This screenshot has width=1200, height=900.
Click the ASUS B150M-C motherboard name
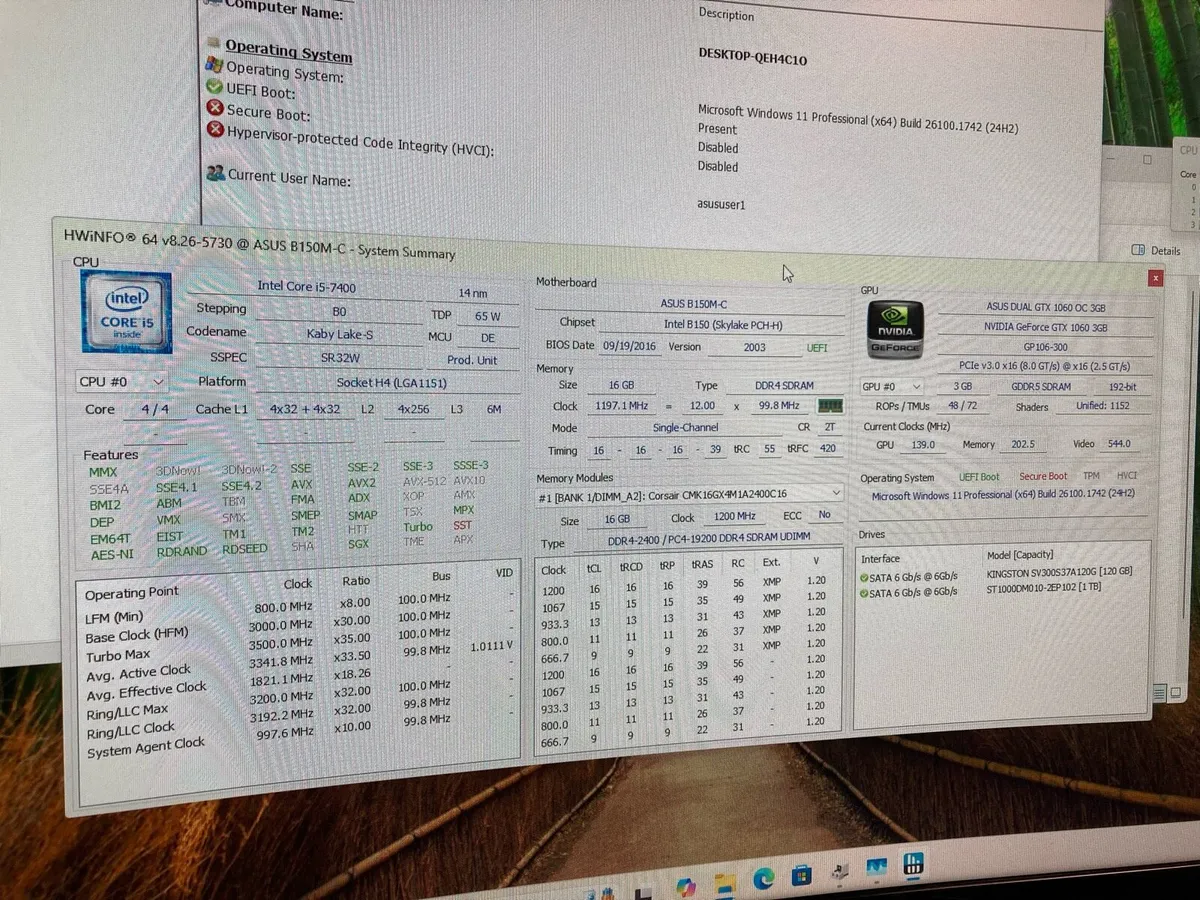coord(694,304)
